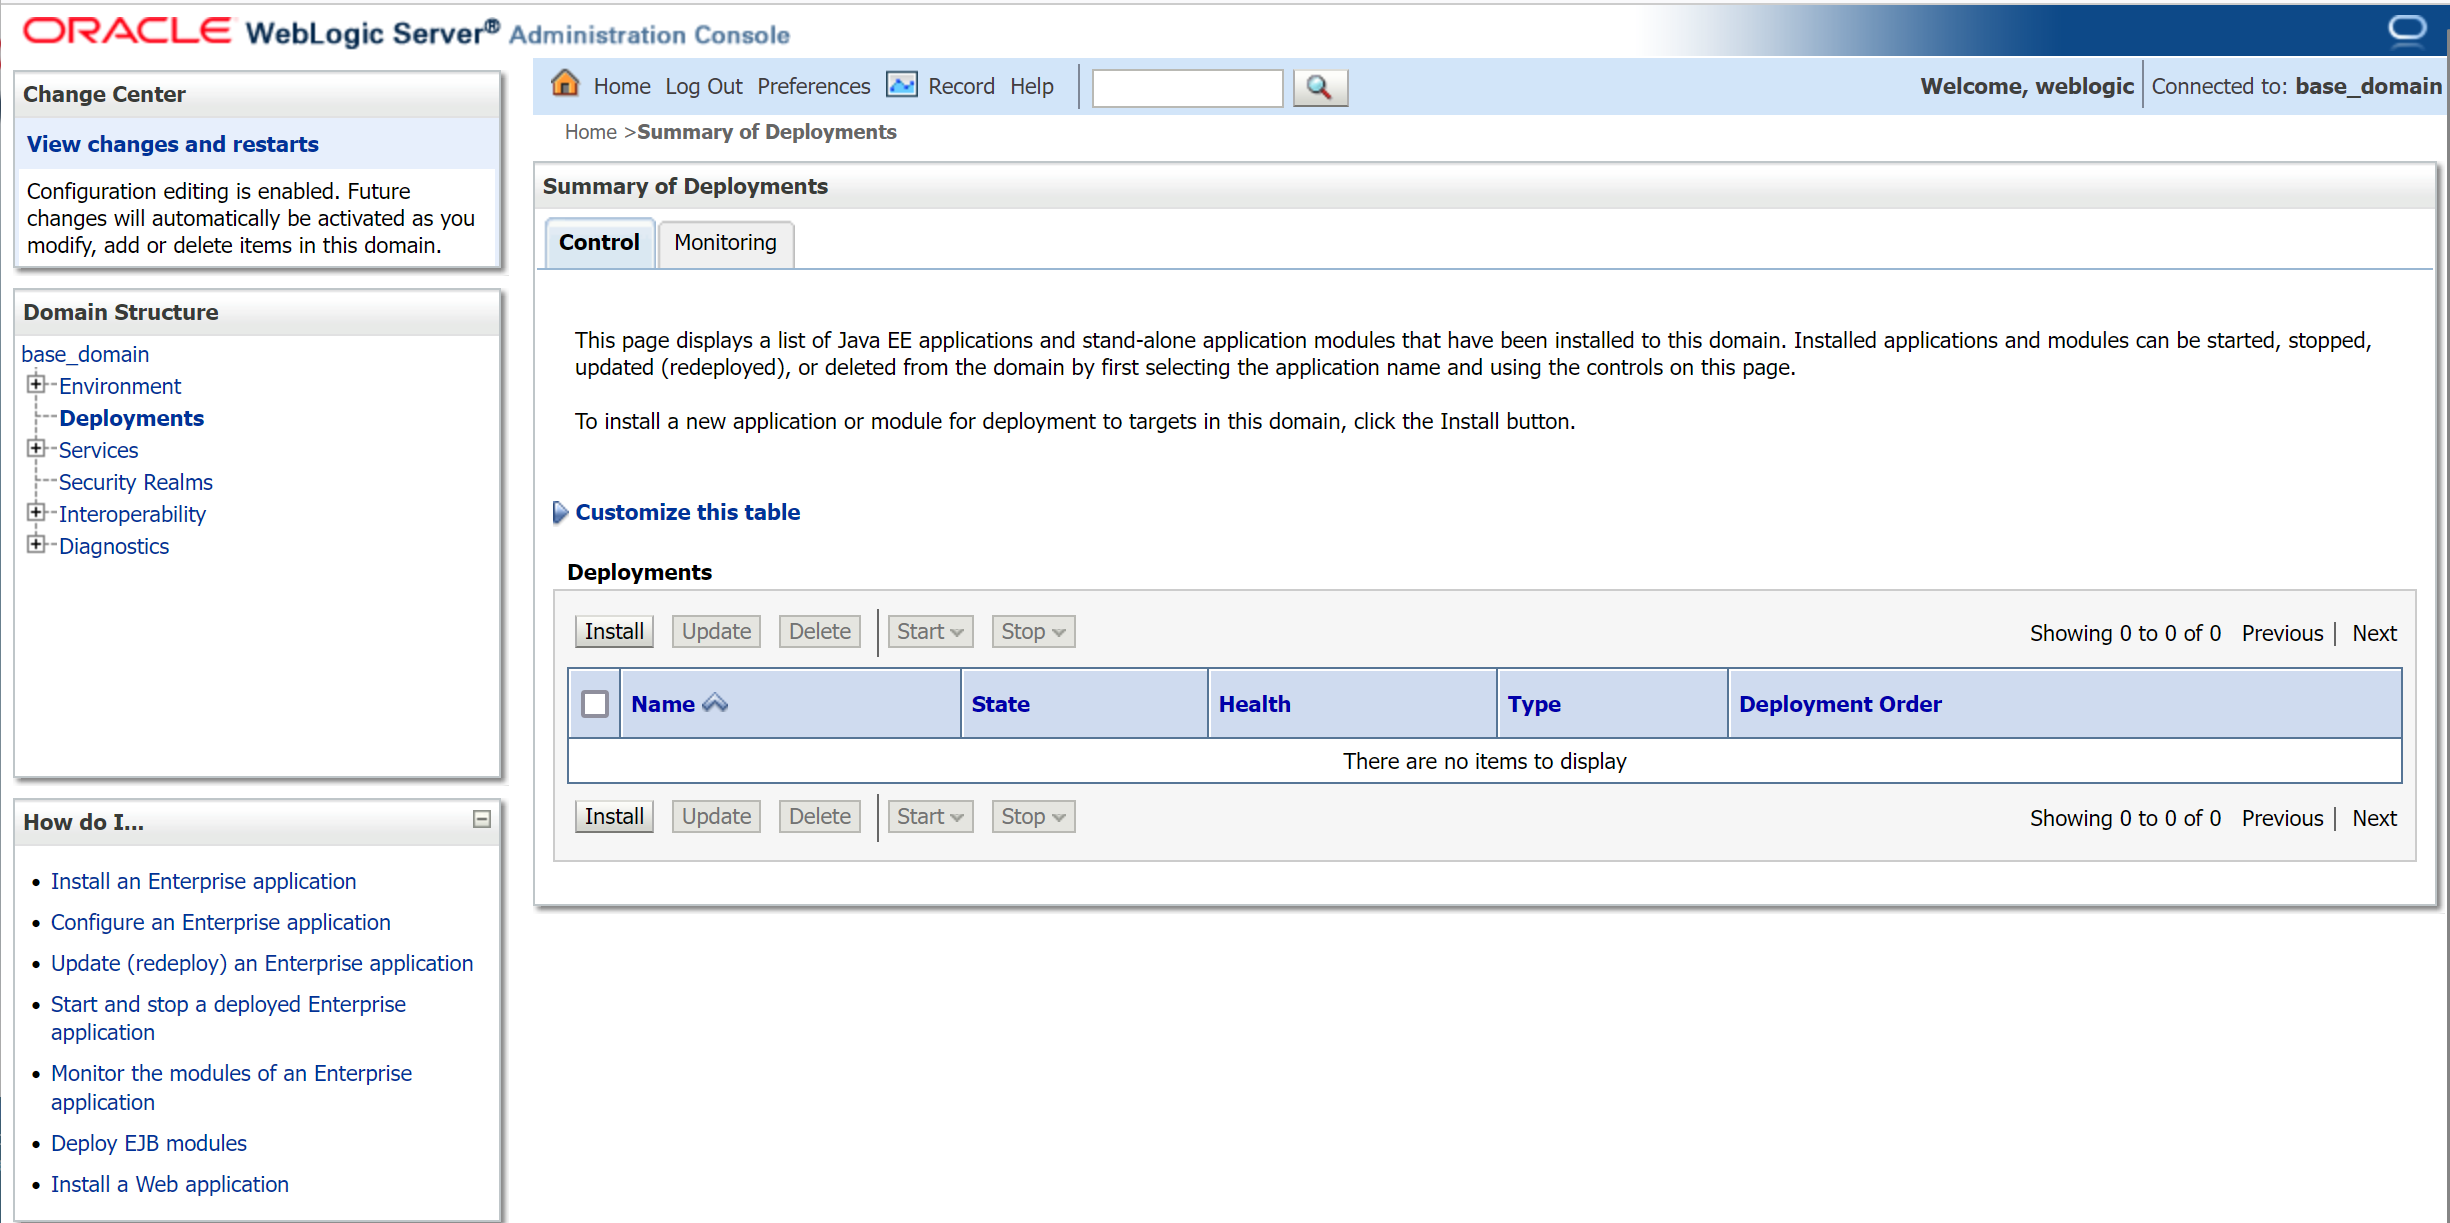Open the top Start dropdown button

pyautogui.click(x=929, y=631)
